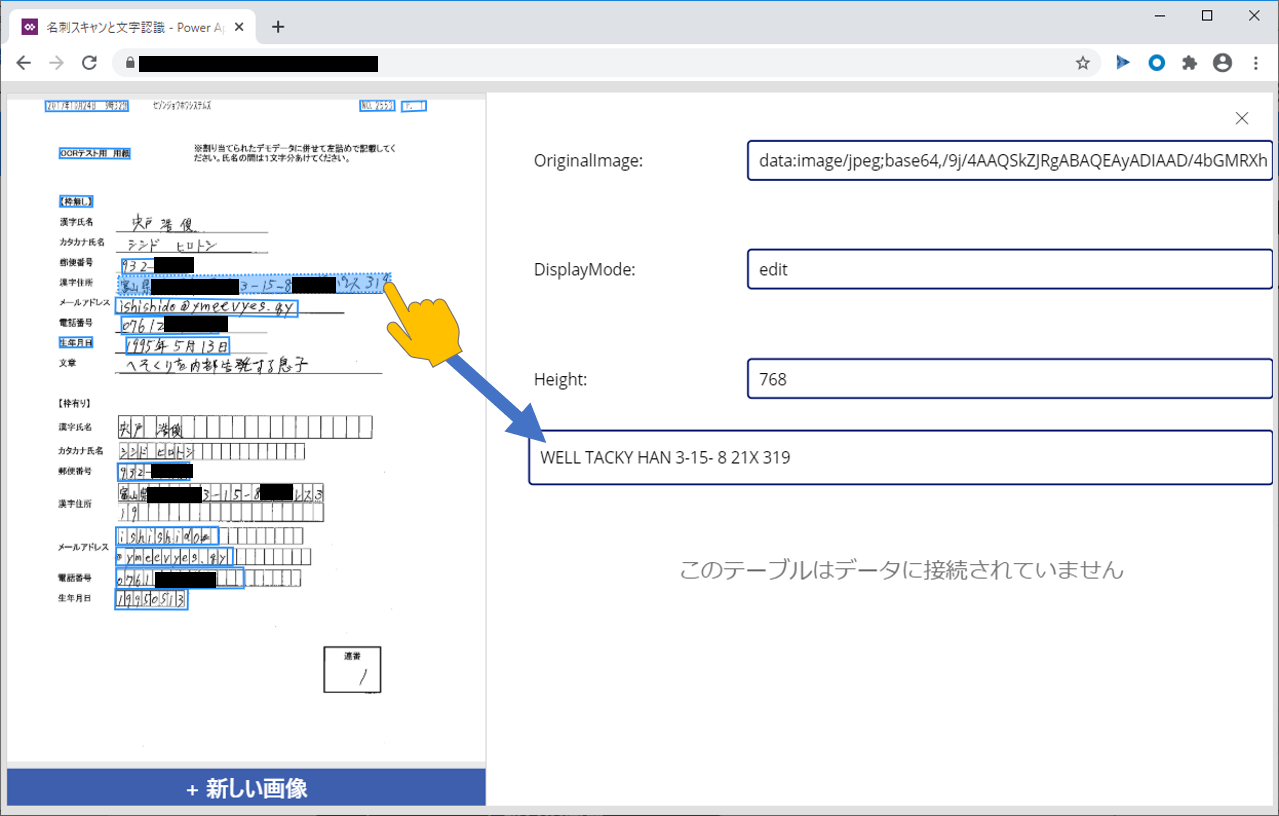The image size is (1279, 816).
Task: Click the forward navigation arrow
Action: [56, 62]
